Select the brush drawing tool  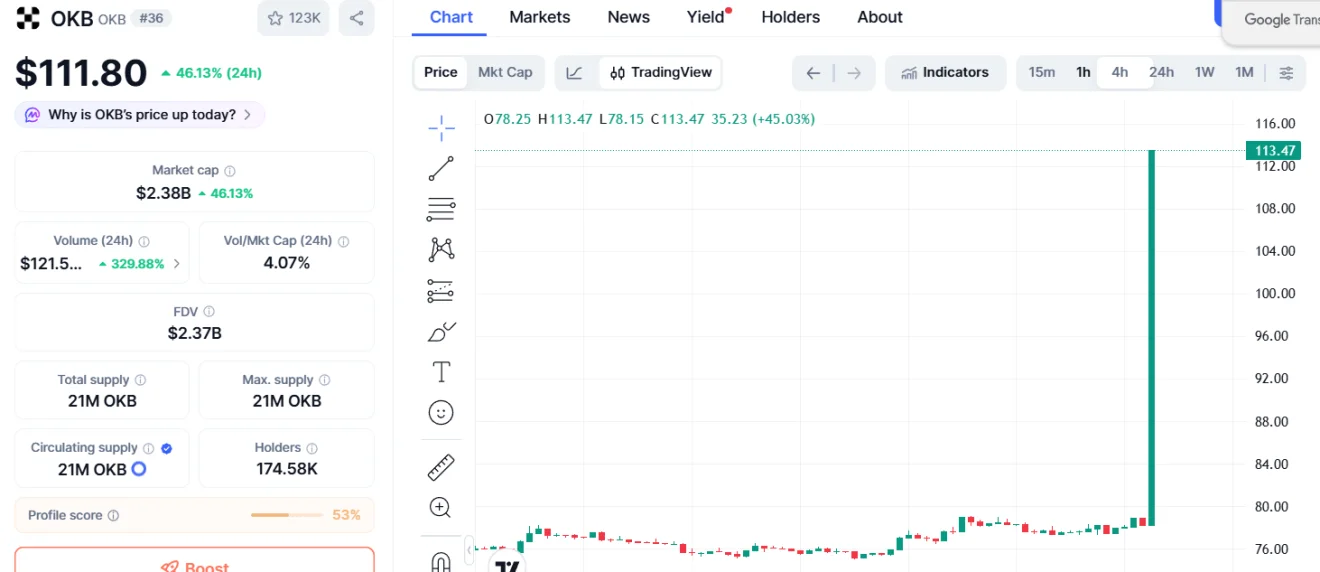pyautogui.click(x=441, y=331)
